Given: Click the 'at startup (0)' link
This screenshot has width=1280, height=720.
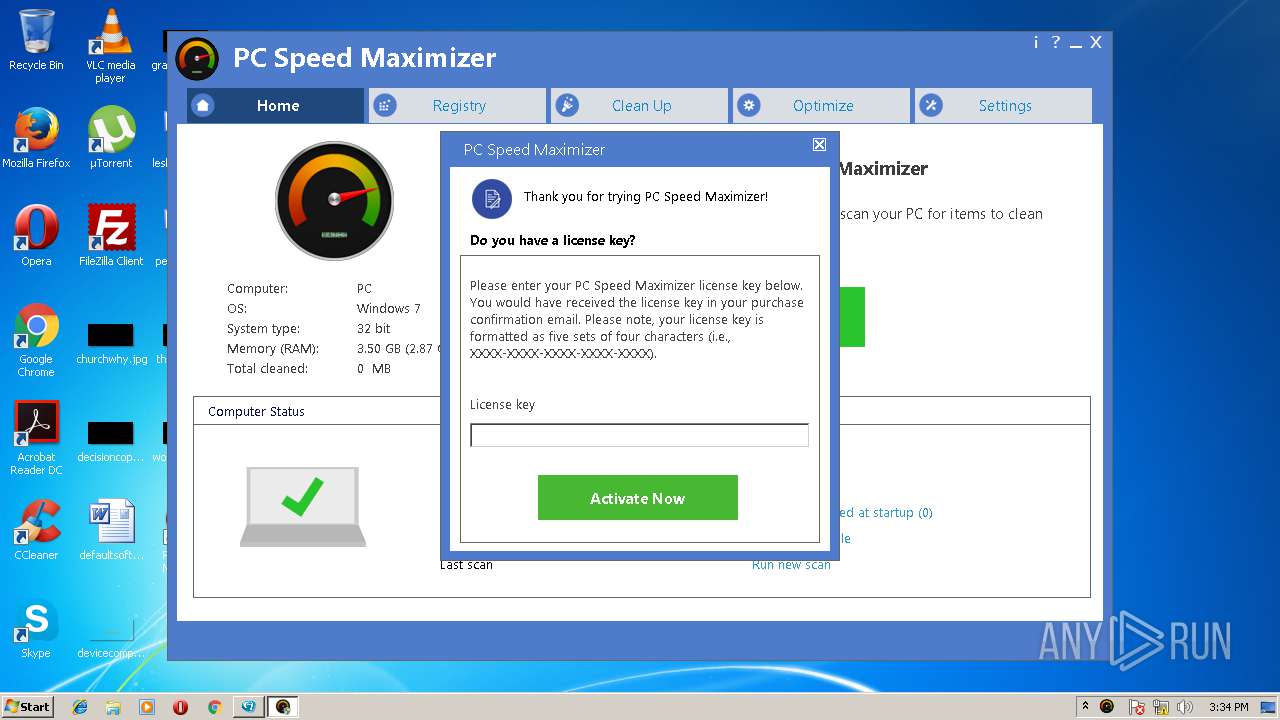Looking at the screenshot, I should (x=885, y=512).
